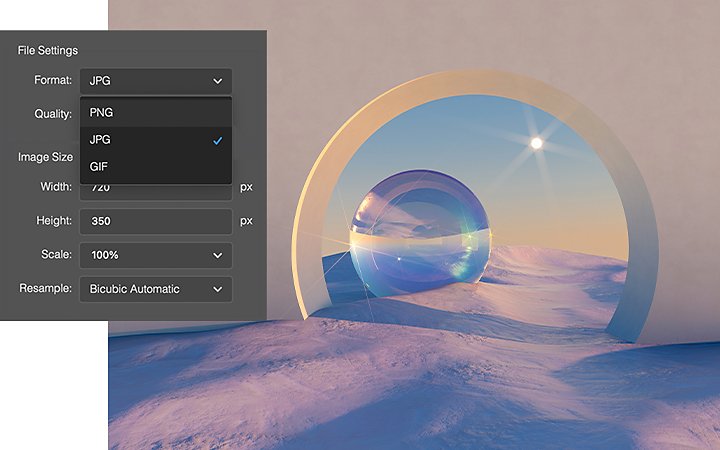This screenshot has height=450, width=720.
Task: Click the Quality label
Action: pyautogui.click(x=53, y=114)
